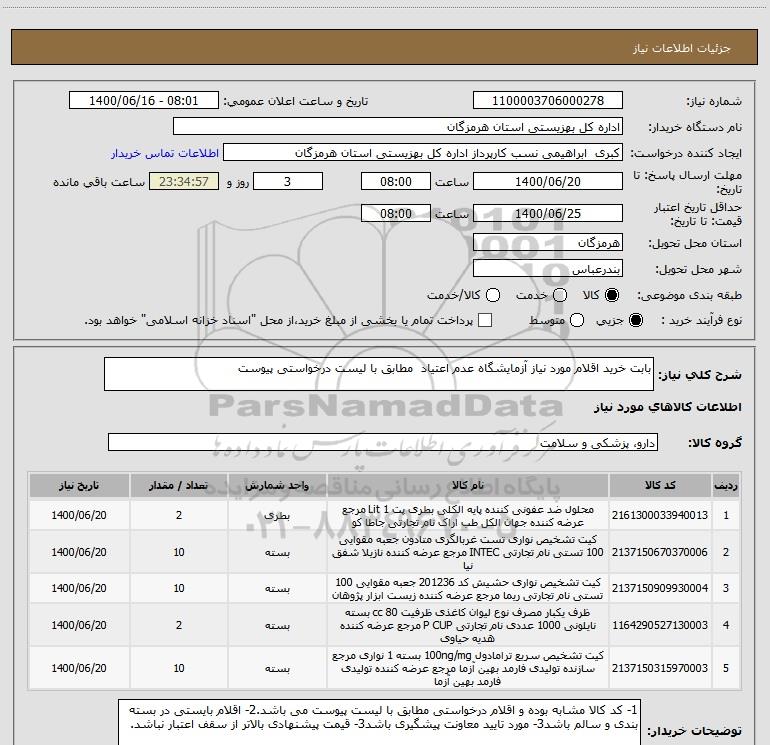770x745 pixels.
Task: Select the کالا/خدمت radio button
Action: coord(493,295)
